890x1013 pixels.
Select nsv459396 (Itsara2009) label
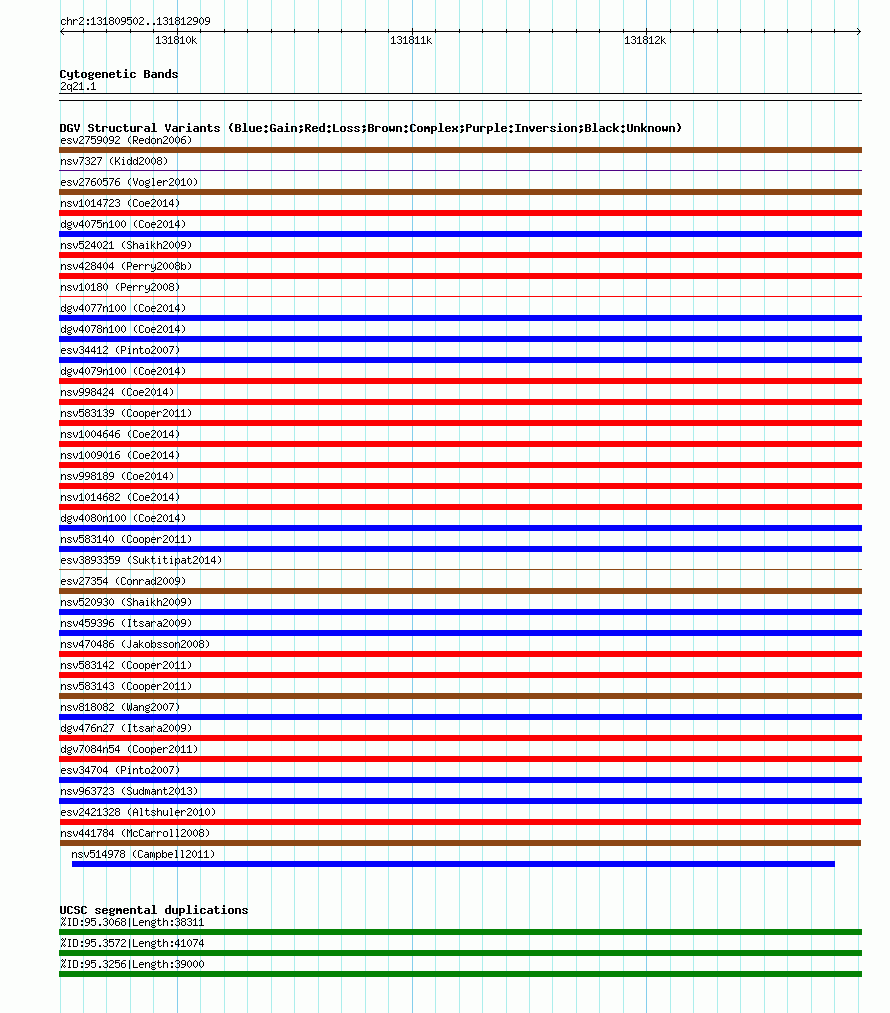(126, 623)
